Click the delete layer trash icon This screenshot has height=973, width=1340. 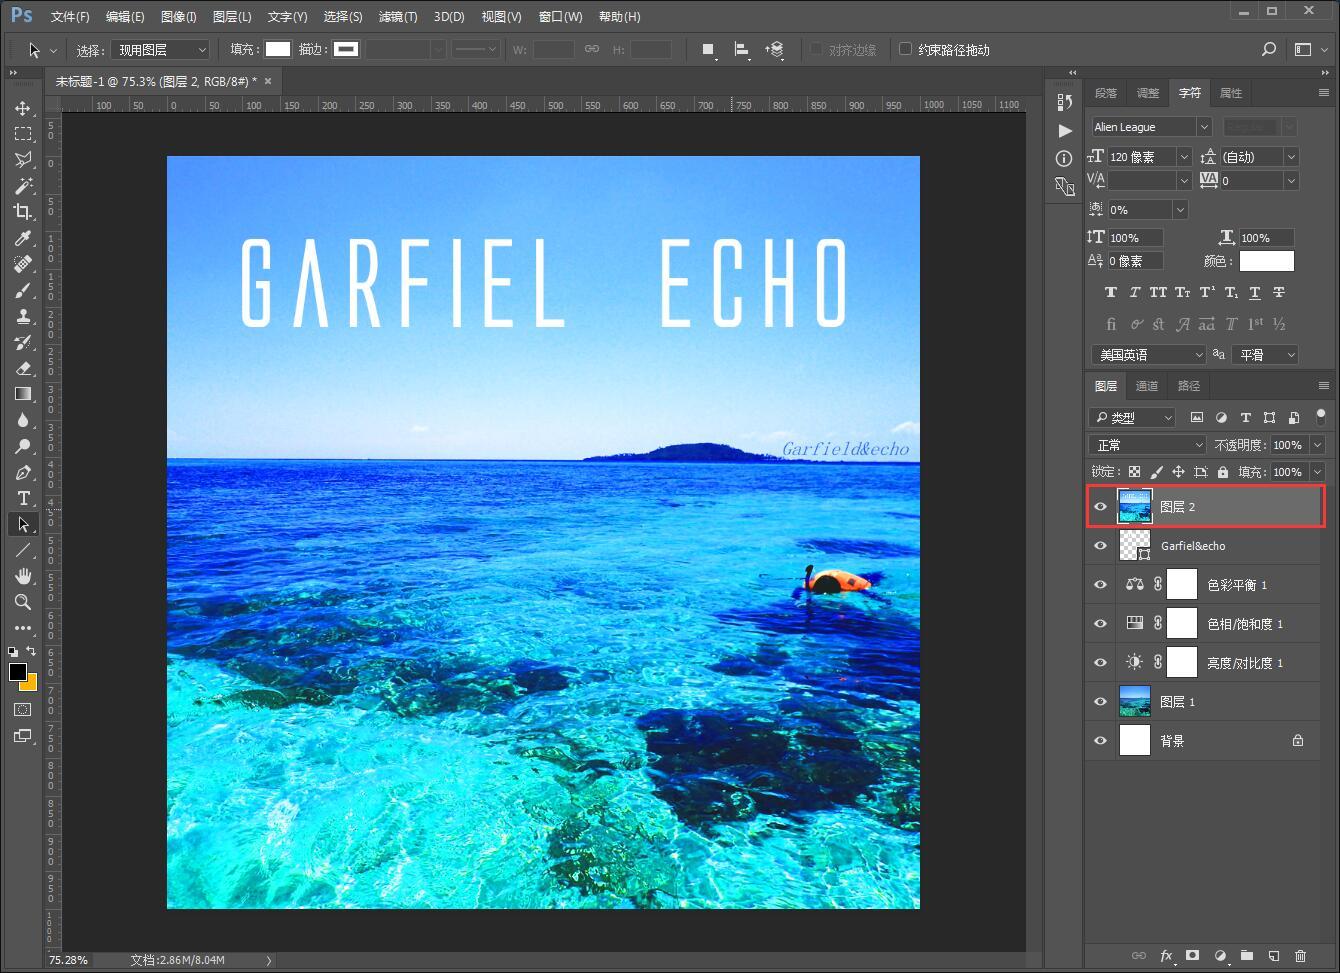tap(1300, 956)
